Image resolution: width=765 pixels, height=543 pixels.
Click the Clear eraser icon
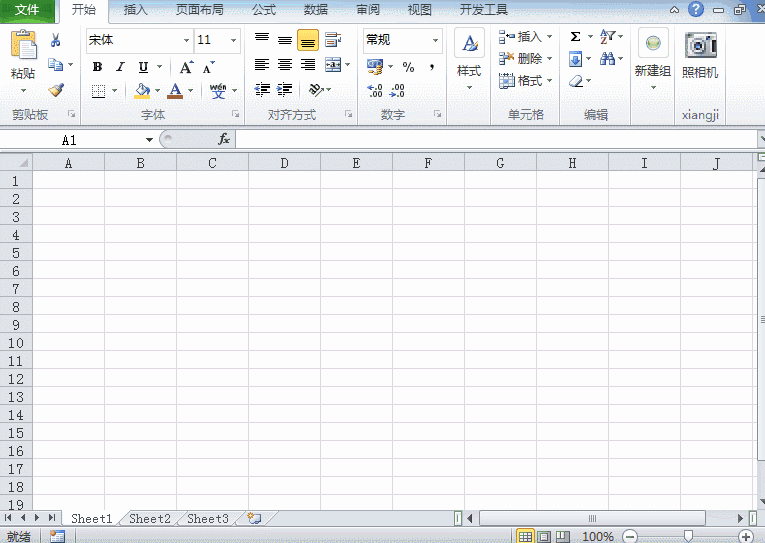[x=577, y=81]
